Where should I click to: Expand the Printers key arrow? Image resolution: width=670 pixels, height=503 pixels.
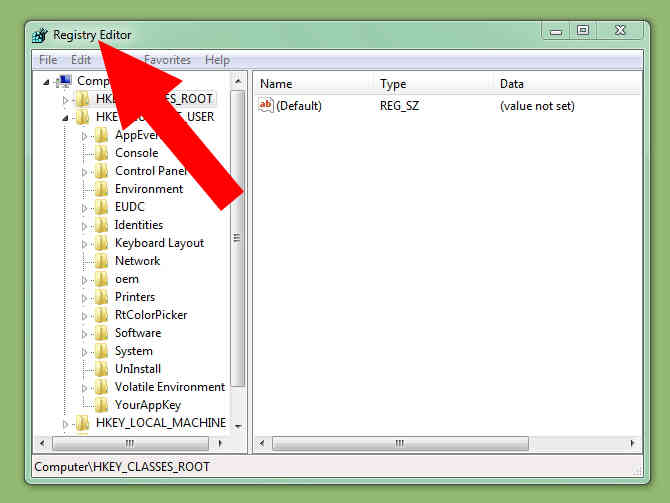tap(86, 297)
